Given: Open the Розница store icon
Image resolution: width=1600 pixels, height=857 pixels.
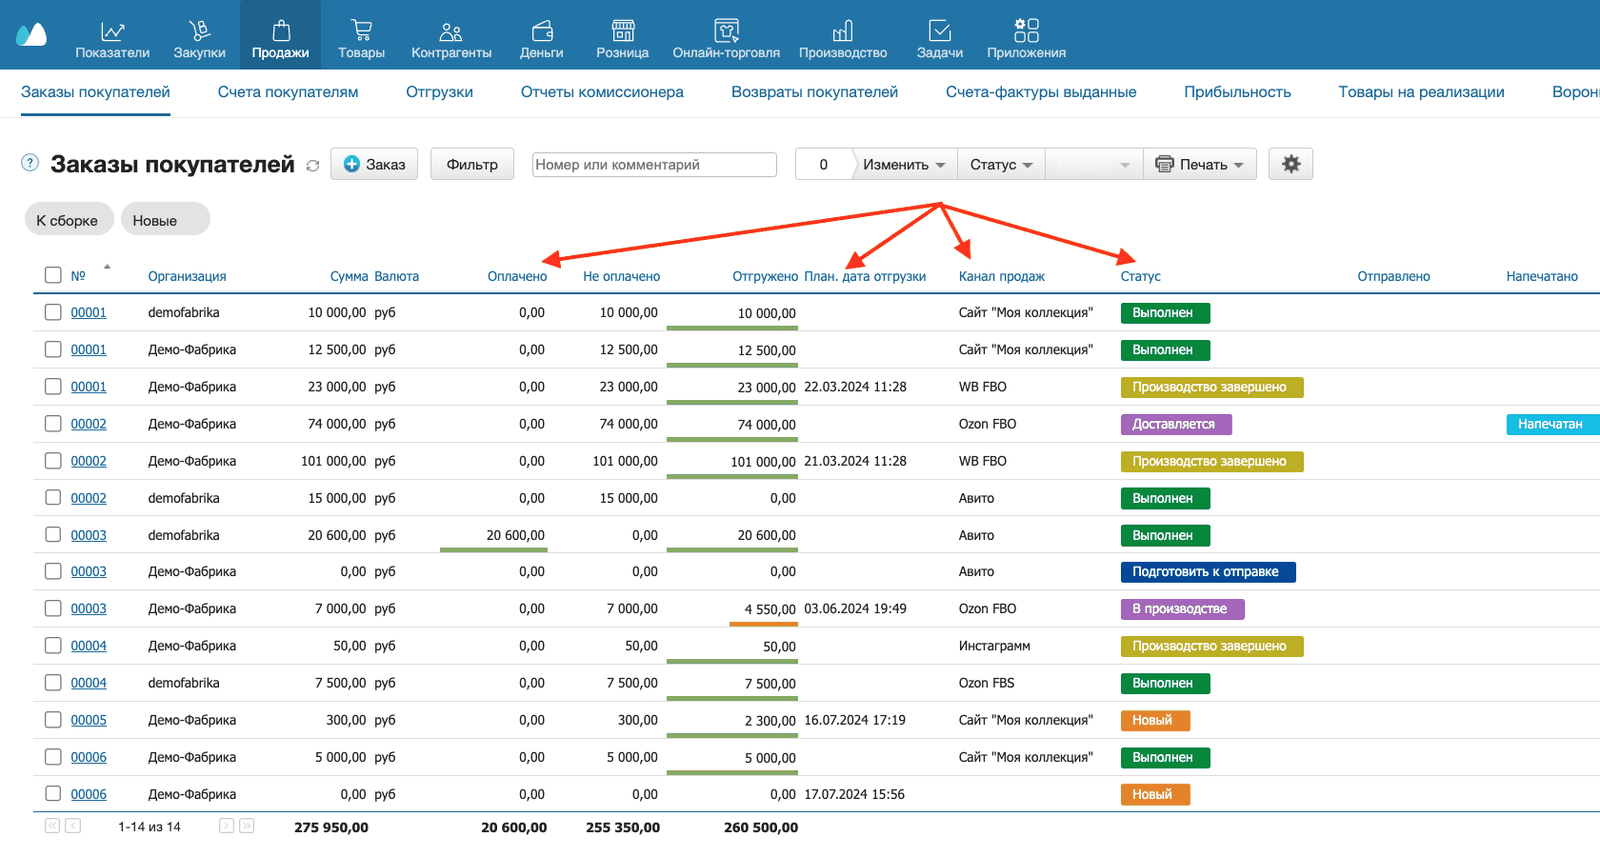Looking at the screenshot, I should pos(622,31).
